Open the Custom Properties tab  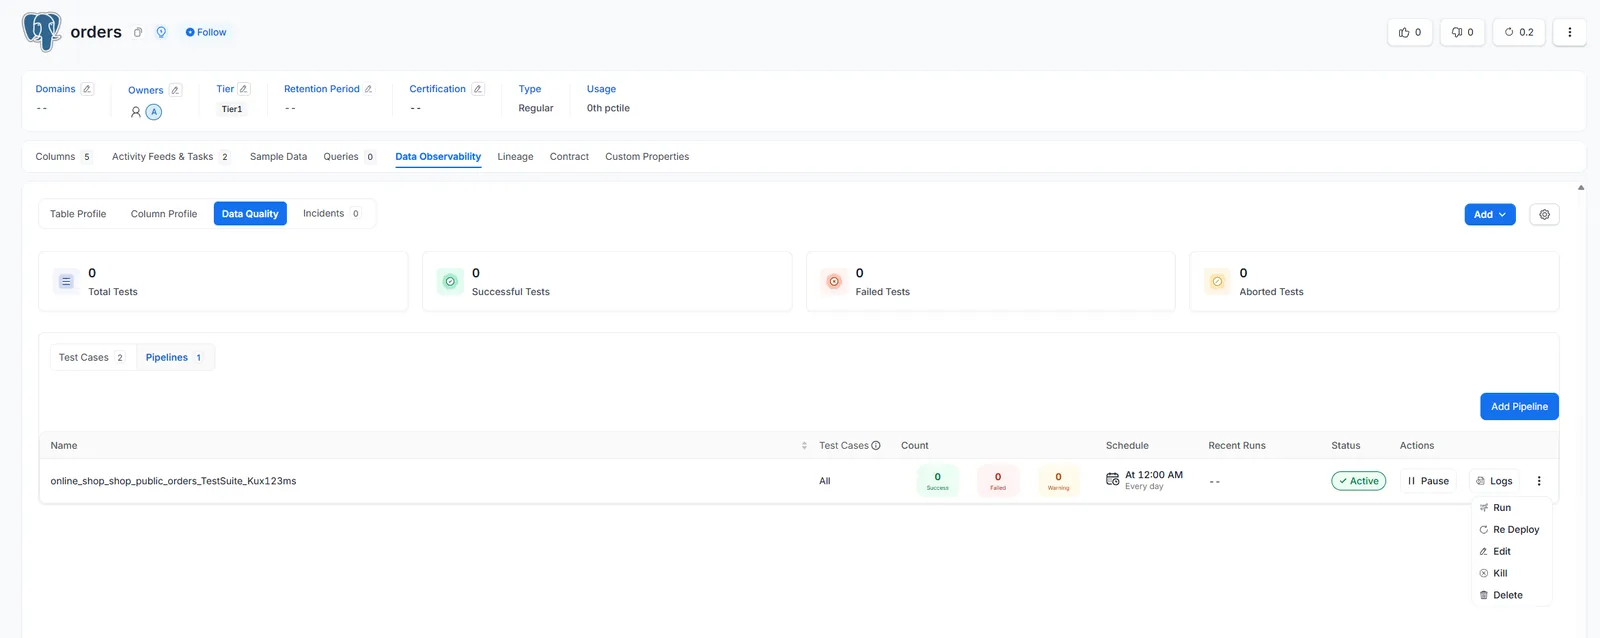tap(647, 157)
